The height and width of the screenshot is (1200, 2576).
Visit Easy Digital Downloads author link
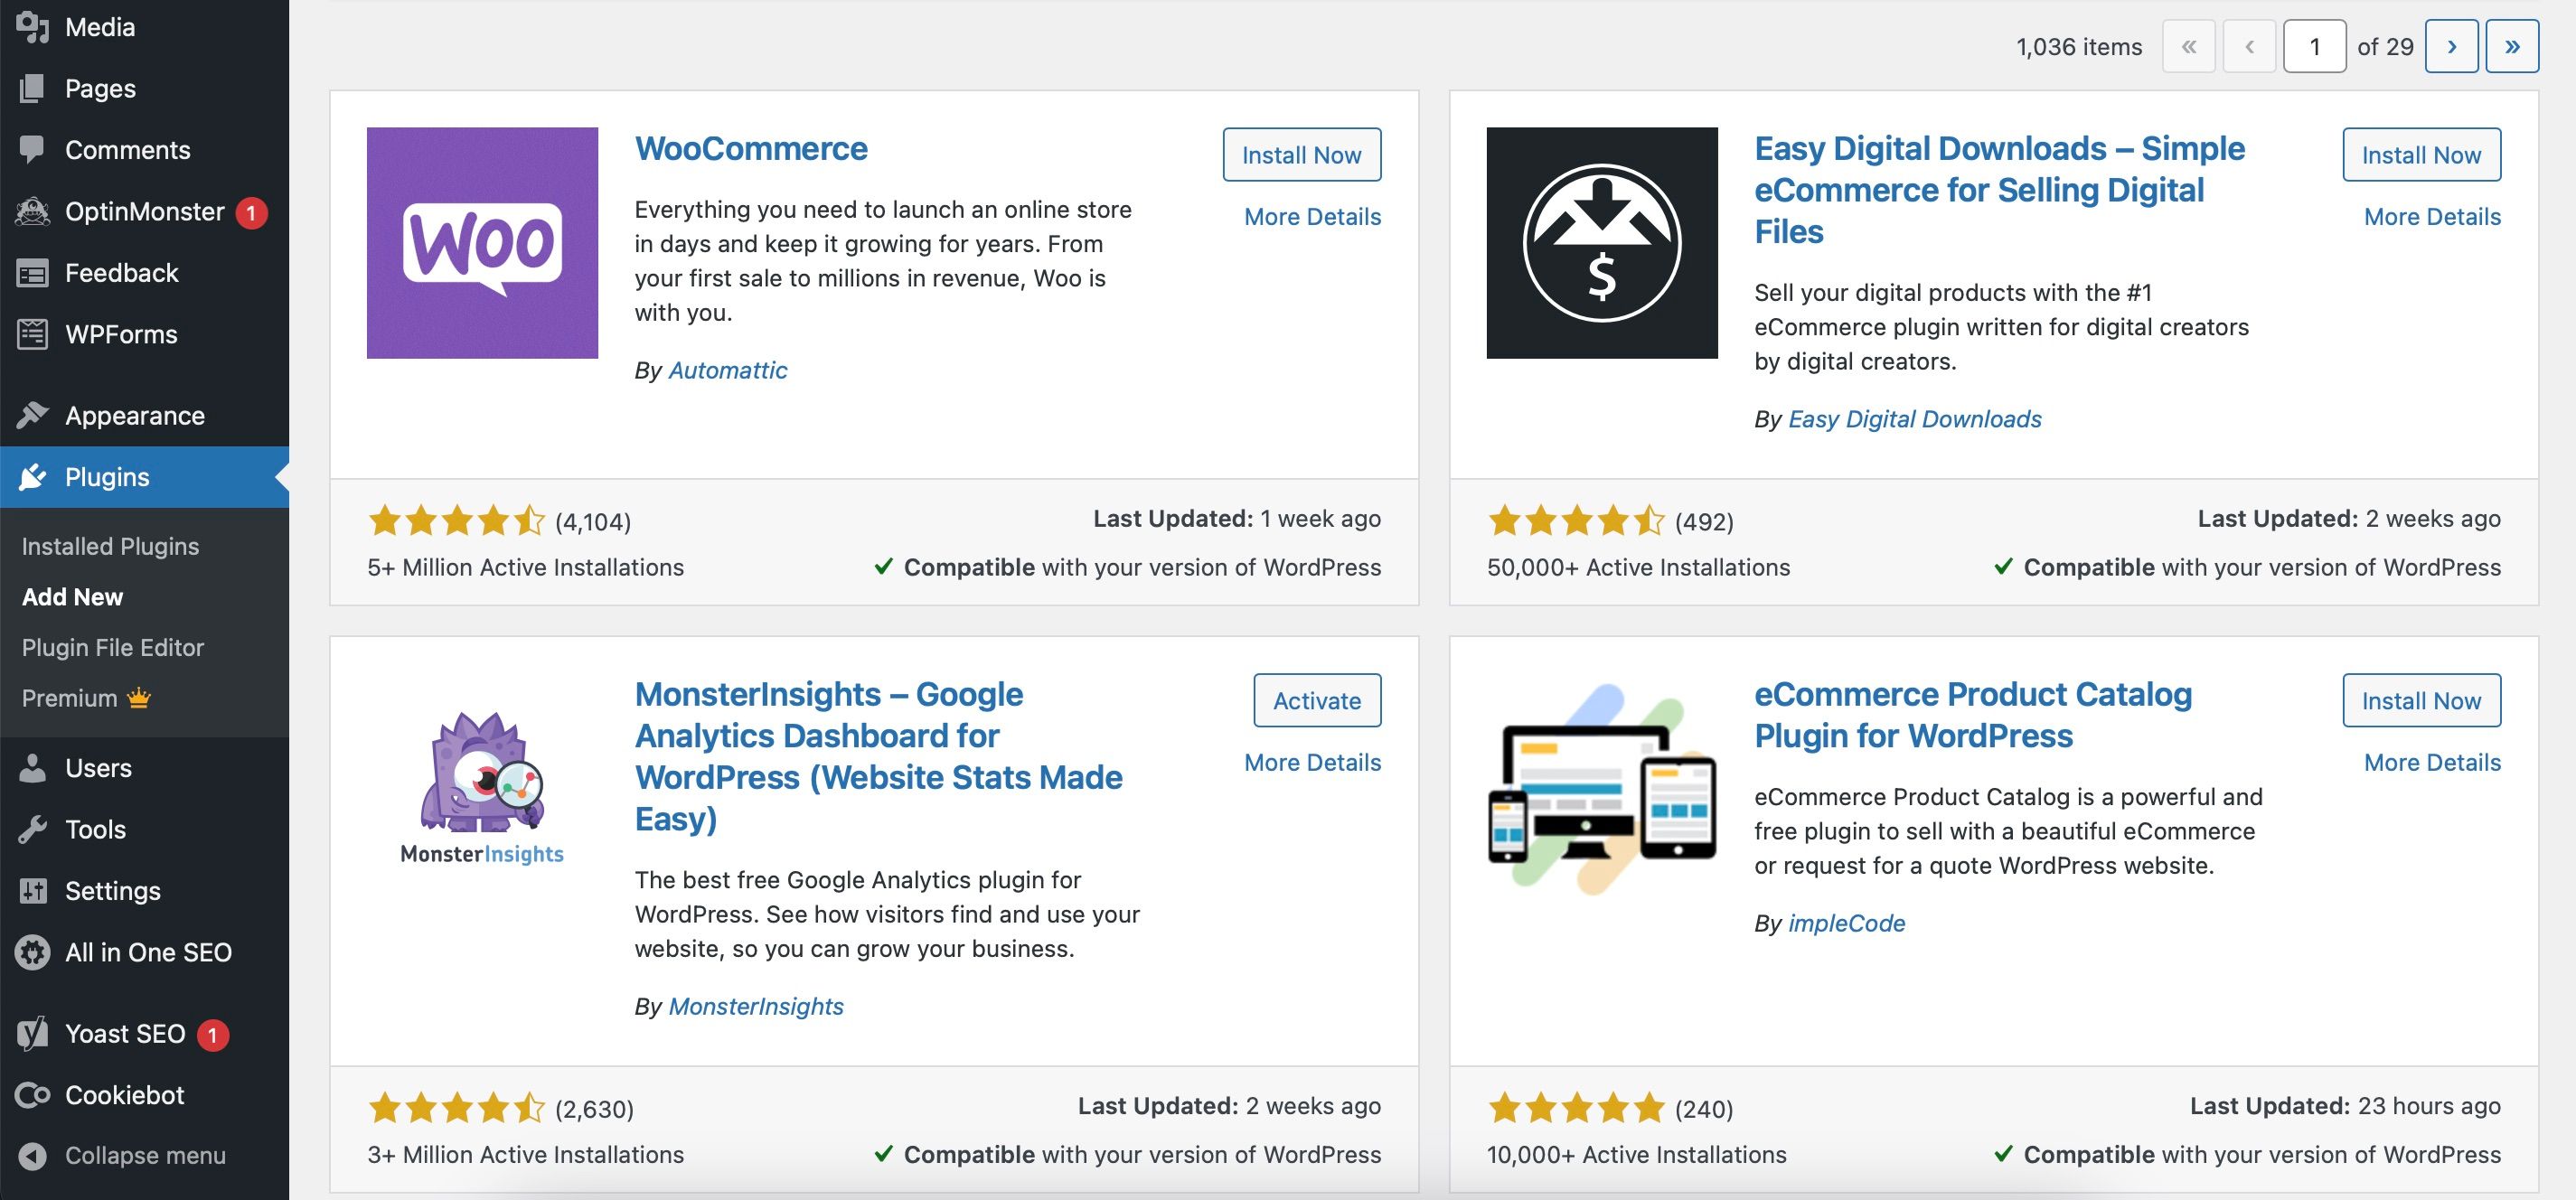tap(1914, 419)
